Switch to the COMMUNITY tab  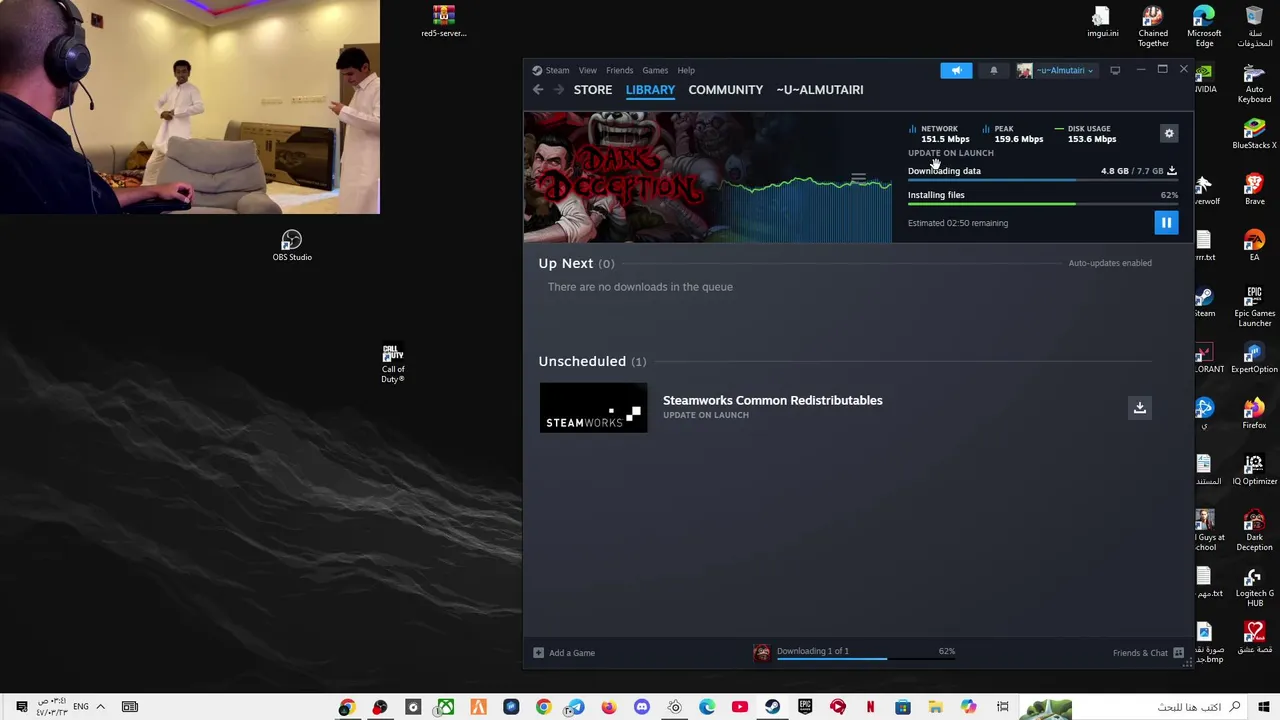point(726,90)
